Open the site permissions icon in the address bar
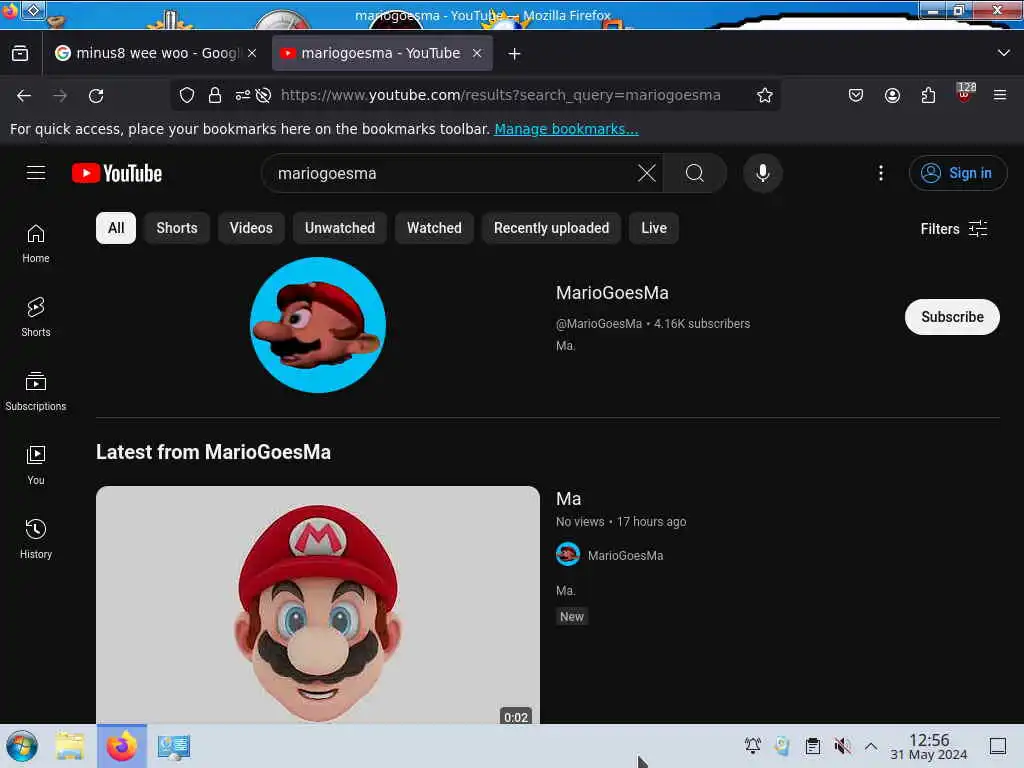 243,95
